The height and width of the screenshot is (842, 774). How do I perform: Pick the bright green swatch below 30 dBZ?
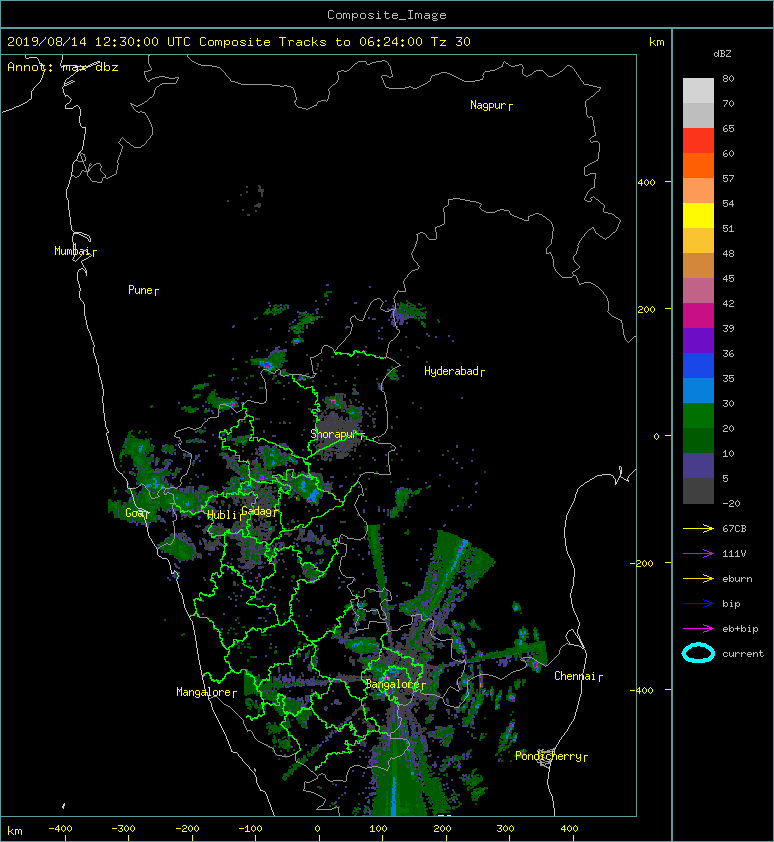698,416
